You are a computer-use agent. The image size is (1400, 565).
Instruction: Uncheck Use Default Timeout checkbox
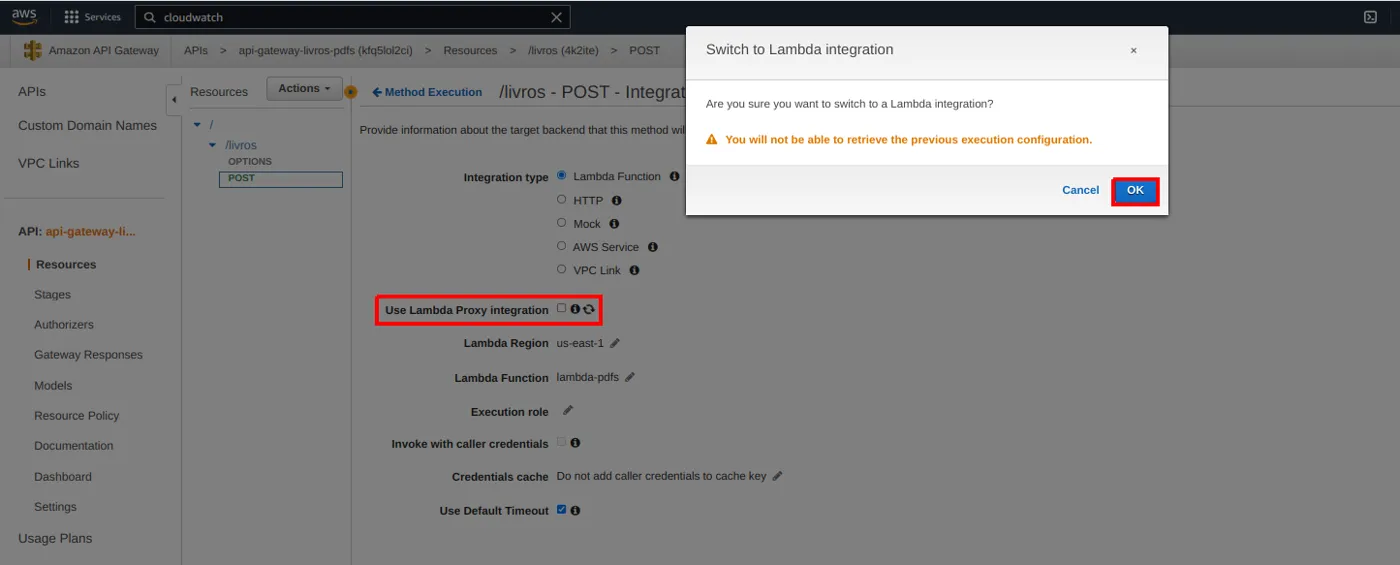pos(561,509)
